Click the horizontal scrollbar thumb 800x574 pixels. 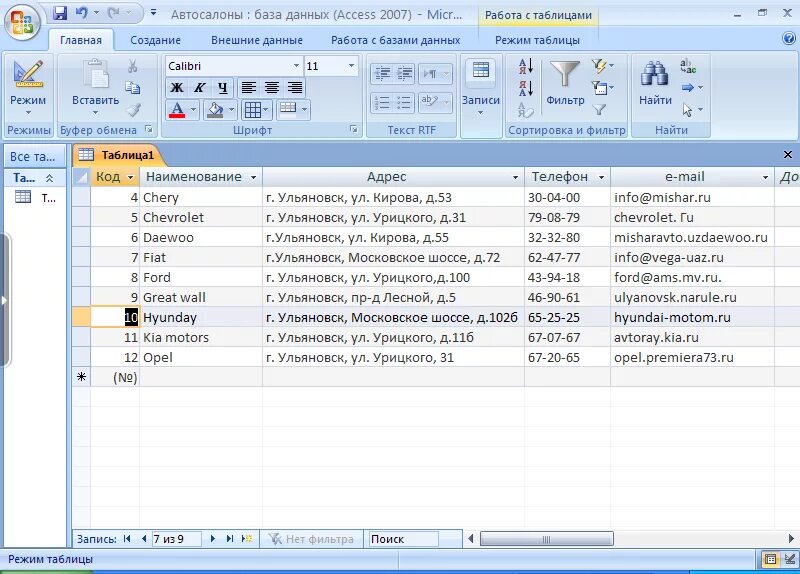point(546,539)
